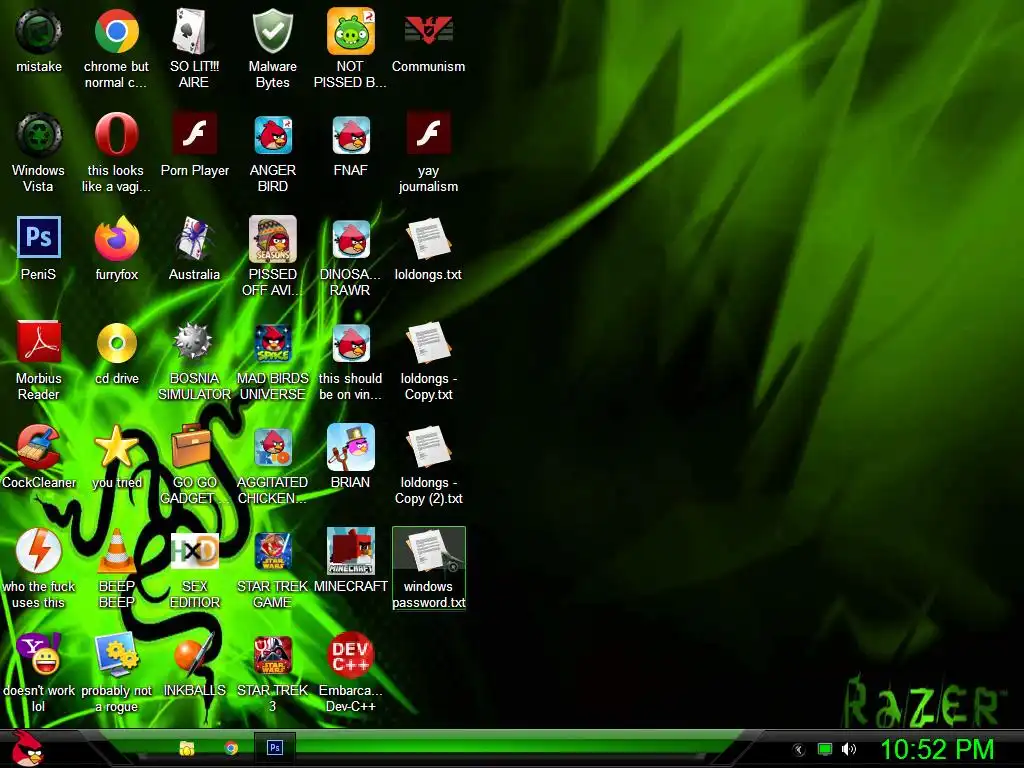Screen dimensions: 1024x768
Task: Switch to Photoshop in the taskbar
Action: click(275, 748)
